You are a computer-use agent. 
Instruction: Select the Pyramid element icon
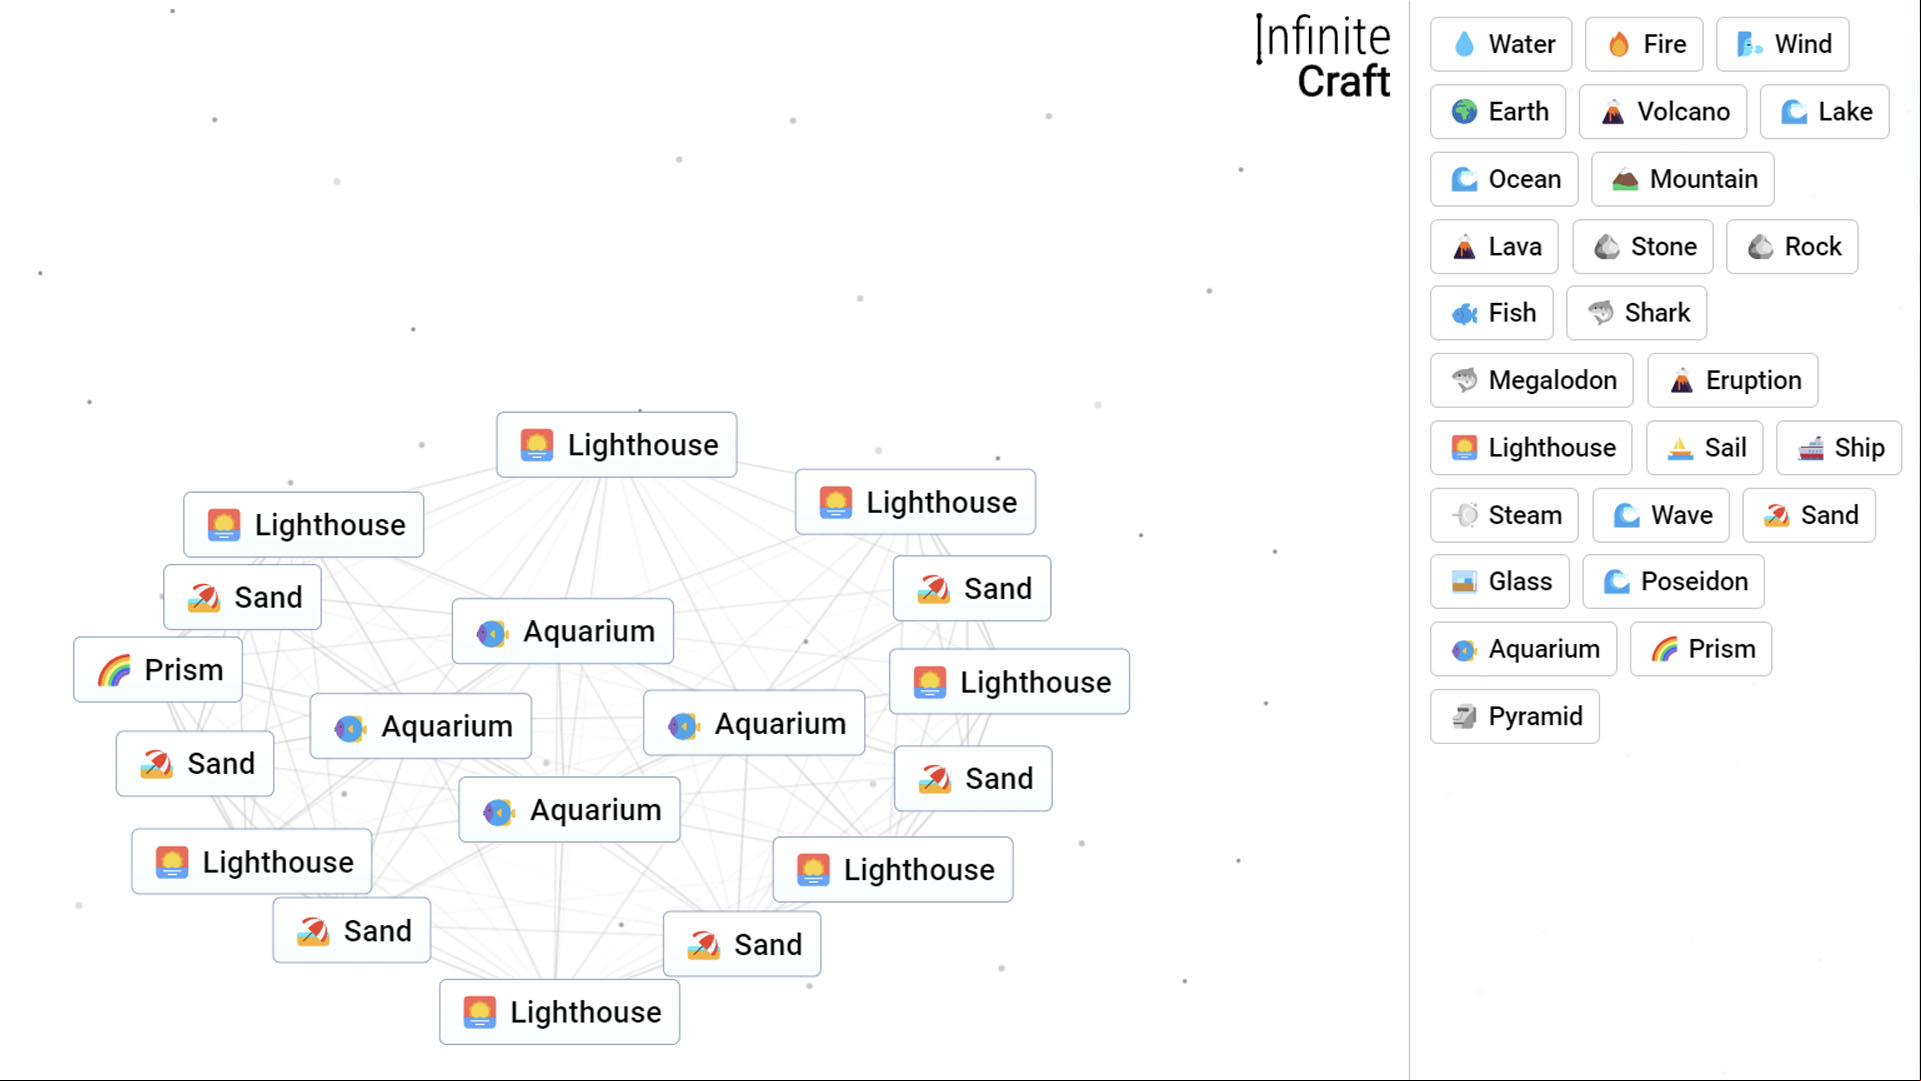point(1464,716)
